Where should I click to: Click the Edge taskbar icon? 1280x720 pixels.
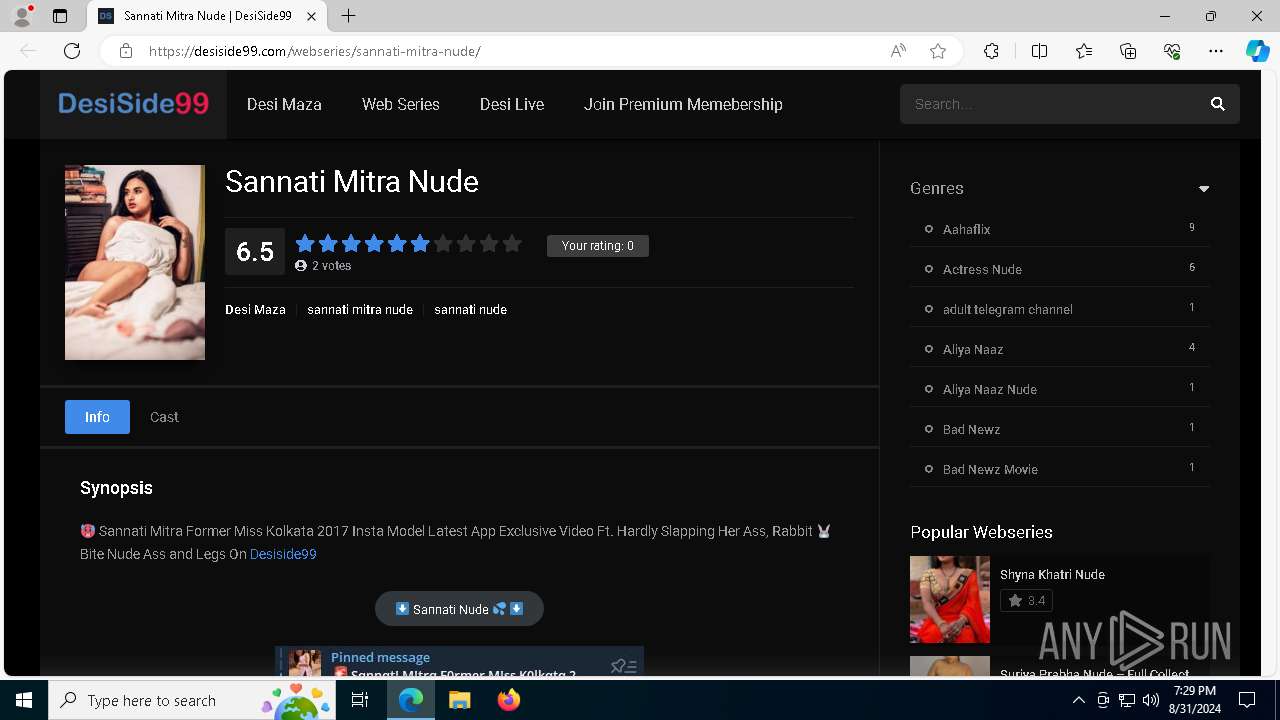point(411,700)
